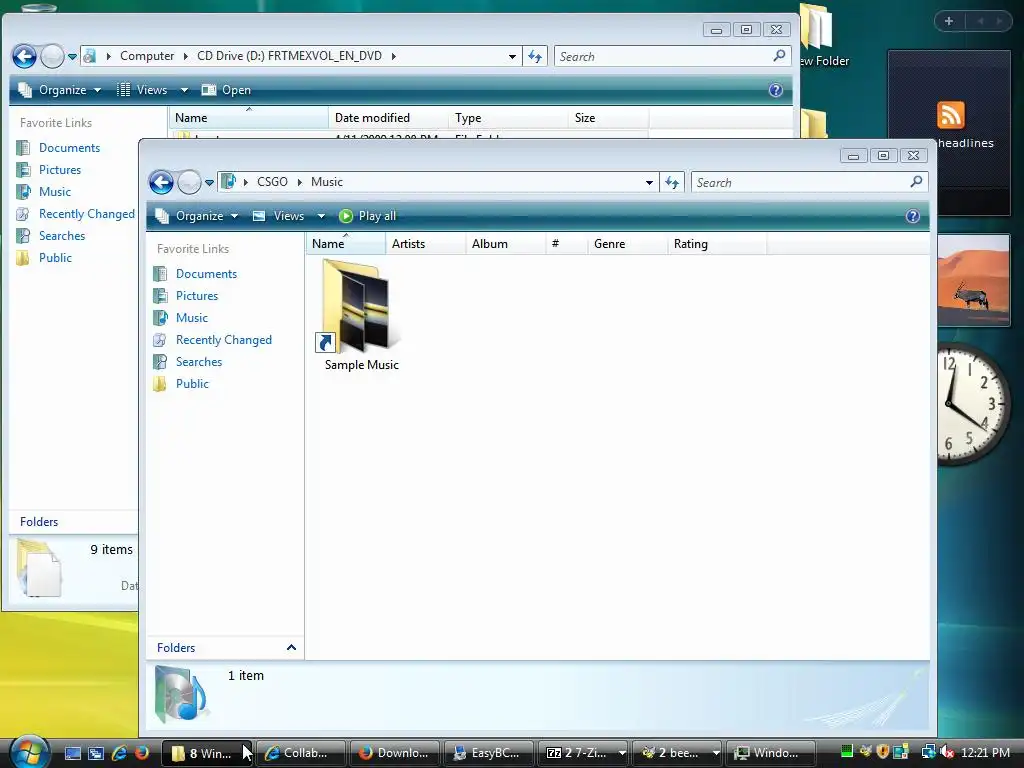Click Back arrow in CD Drive window
1024x768 pixels.
pos(24,56)
